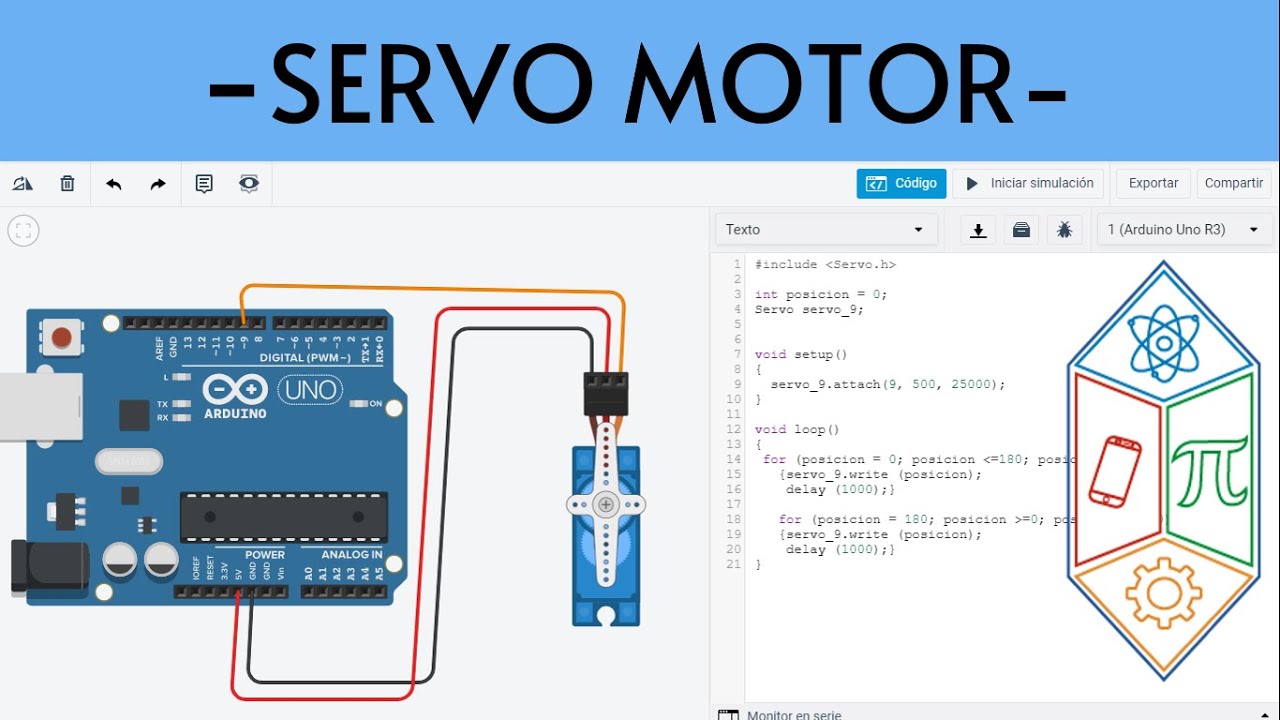Image resolution: width=1280 pixels, height=720 pixels.
Task: Open the libraries drawer icon
Action: click(1021, 230)
